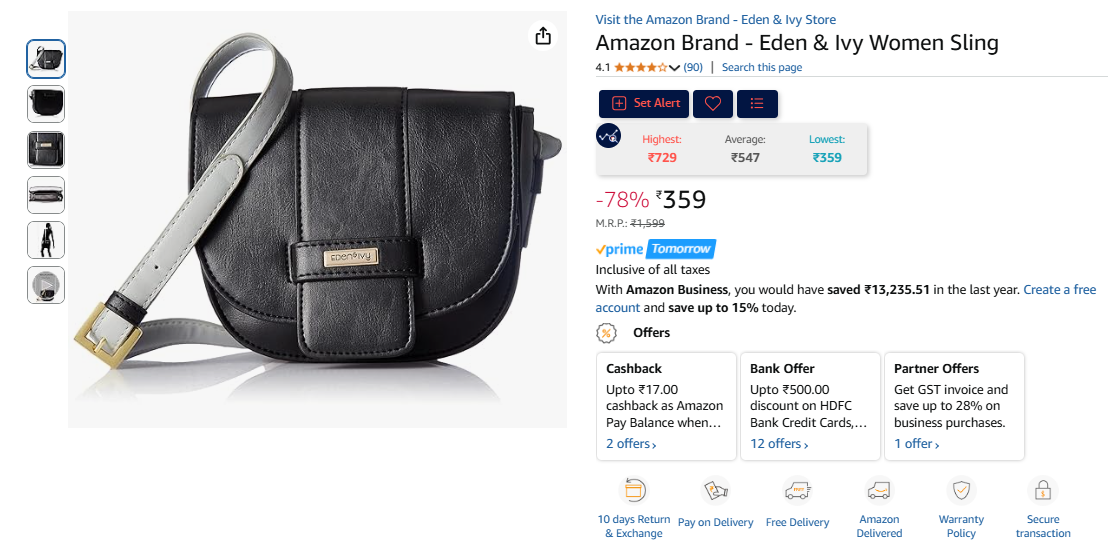Click the Secure transaction lock icon
The image size is (1114, 546).
(x=1043, y=490)
